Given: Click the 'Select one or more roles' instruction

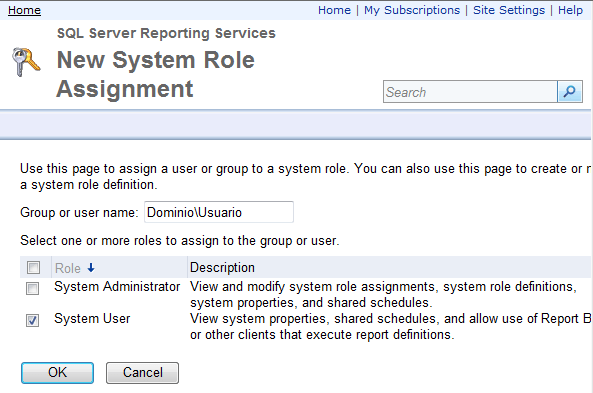Looking at the screenshot, I should tap(180, 241).
